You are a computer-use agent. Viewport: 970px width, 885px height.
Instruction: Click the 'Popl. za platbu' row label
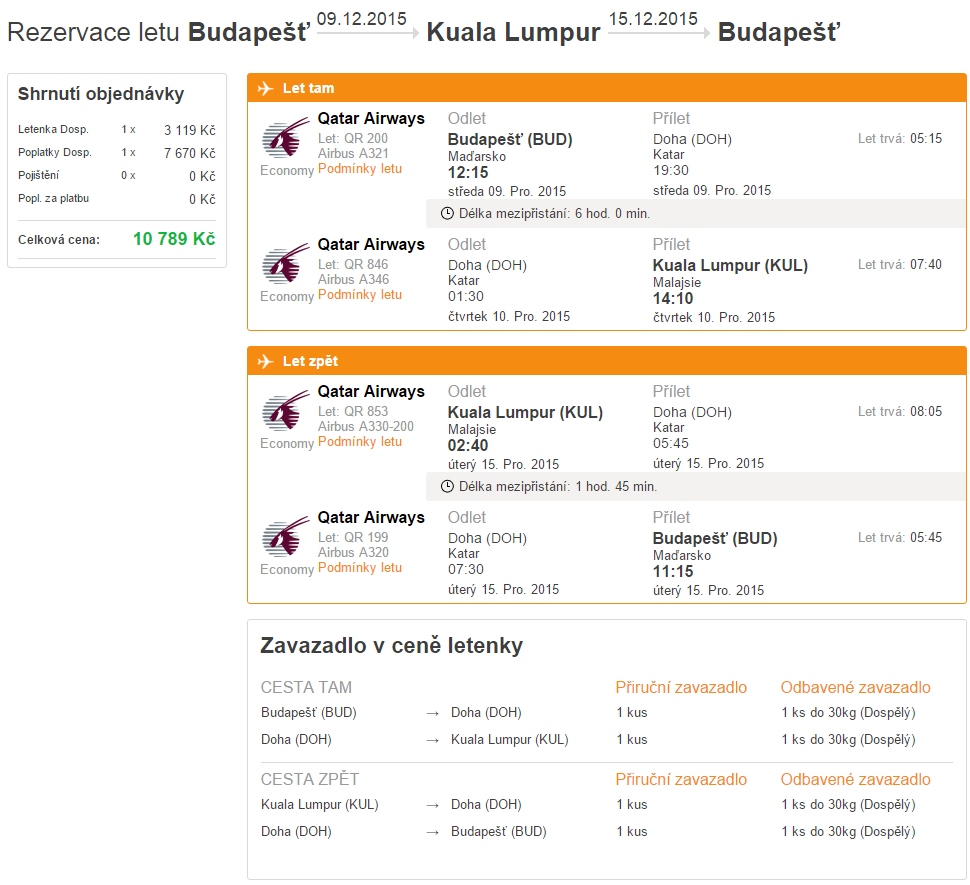pyautogui.click(x=54, y=199)
